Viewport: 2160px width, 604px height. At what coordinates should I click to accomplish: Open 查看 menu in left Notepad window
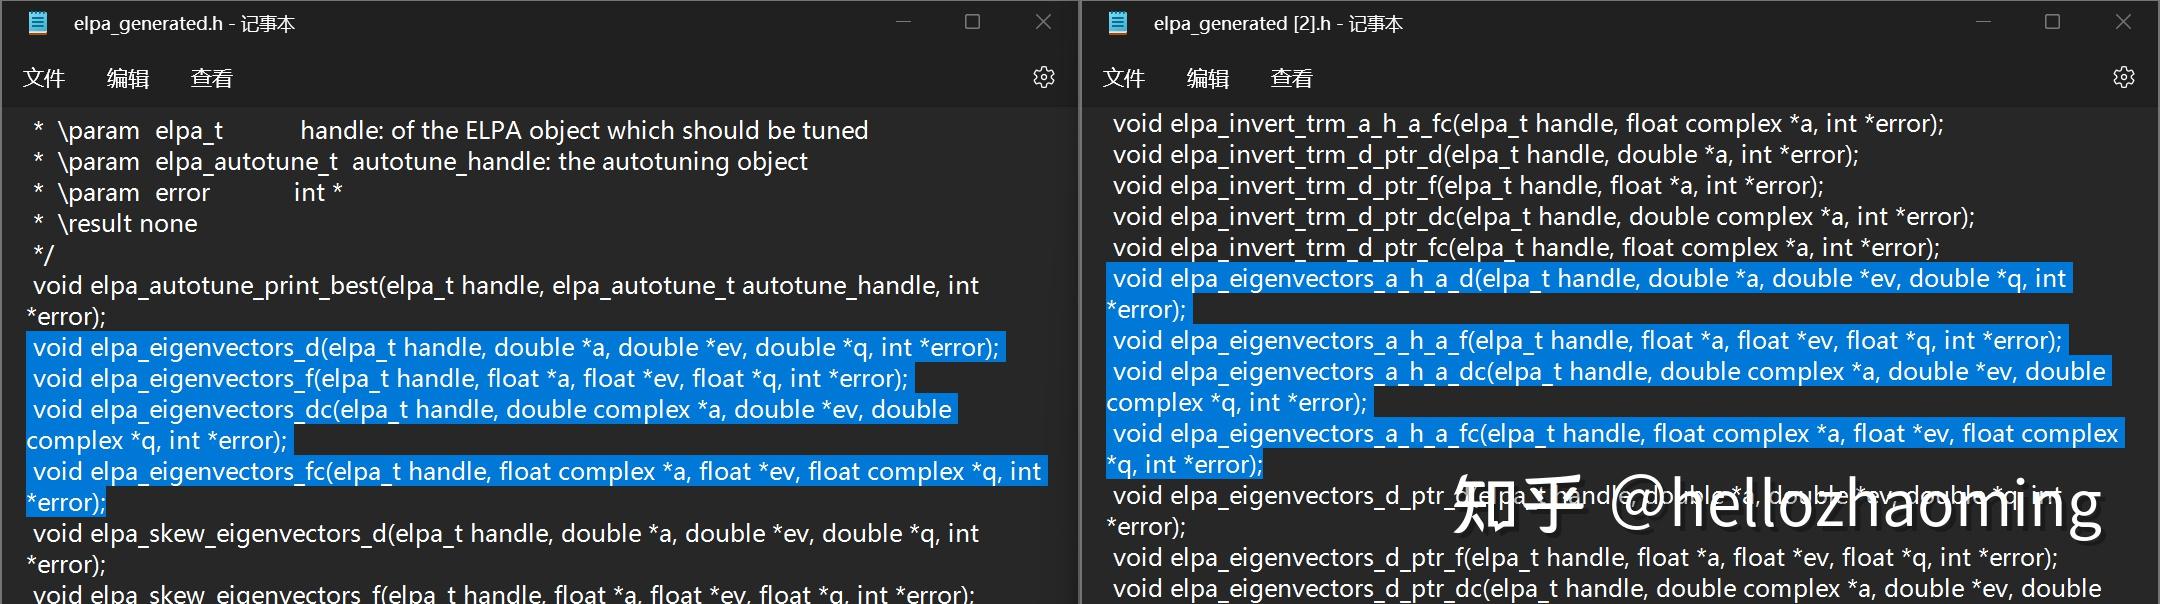click(212, 78)
